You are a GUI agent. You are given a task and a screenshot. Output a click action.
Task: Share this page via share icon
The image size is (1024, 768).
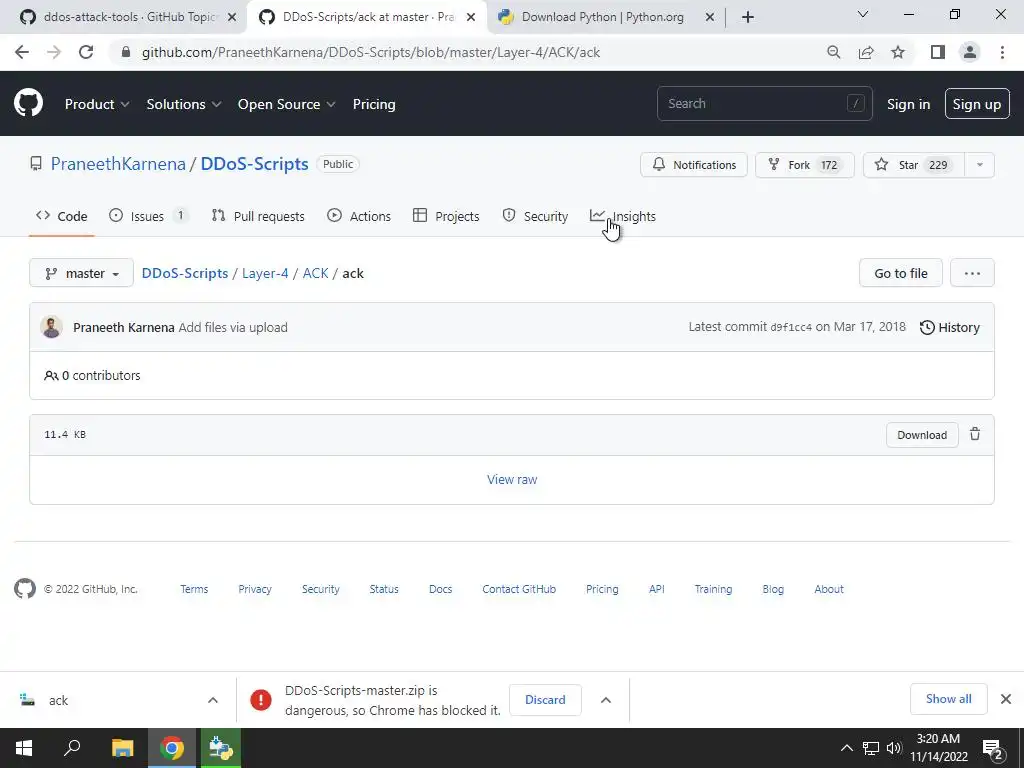866,52
